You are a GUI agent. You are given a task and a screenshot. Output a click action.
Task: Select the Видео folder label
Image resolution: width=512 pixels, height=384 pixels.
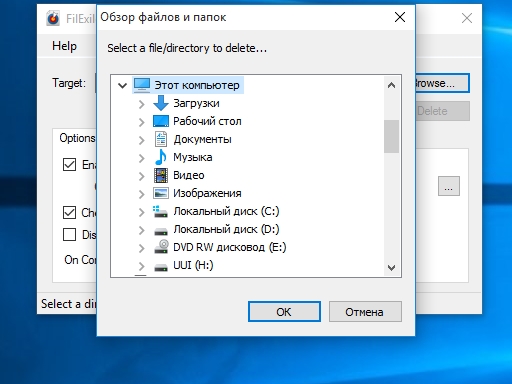(189, 175)
